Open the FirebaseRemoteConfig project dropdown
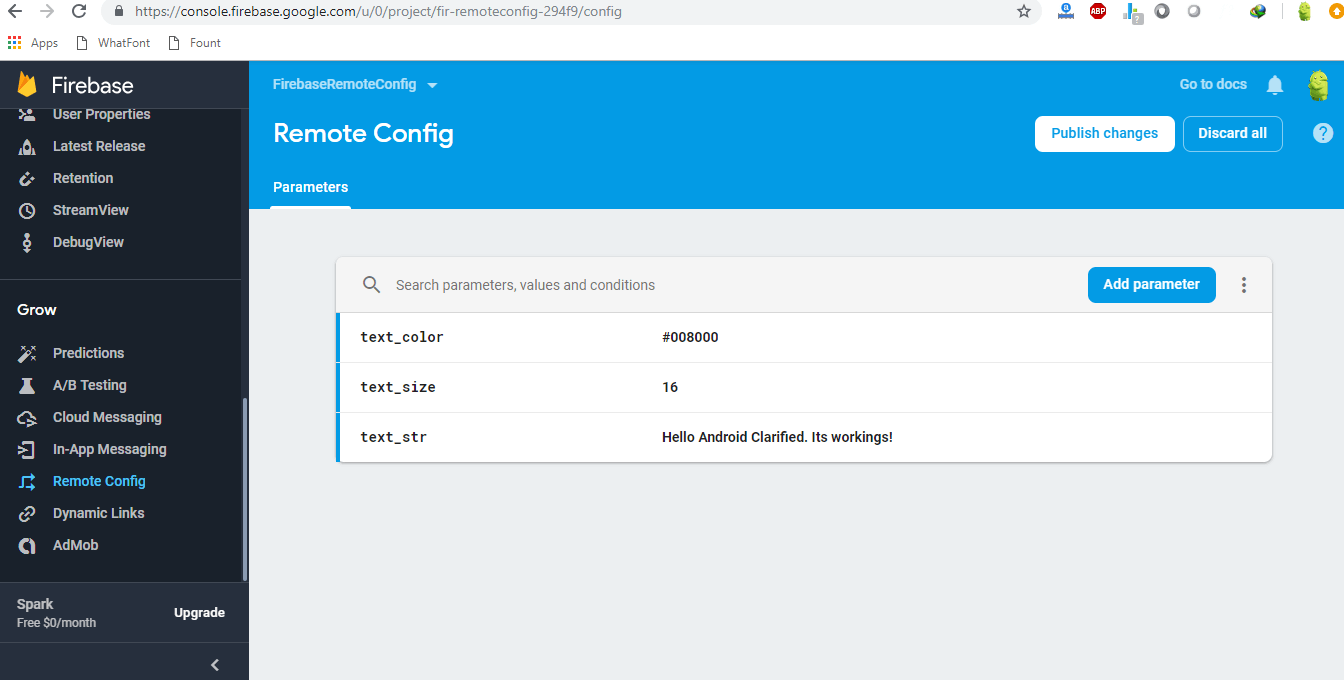 (355, 85)
